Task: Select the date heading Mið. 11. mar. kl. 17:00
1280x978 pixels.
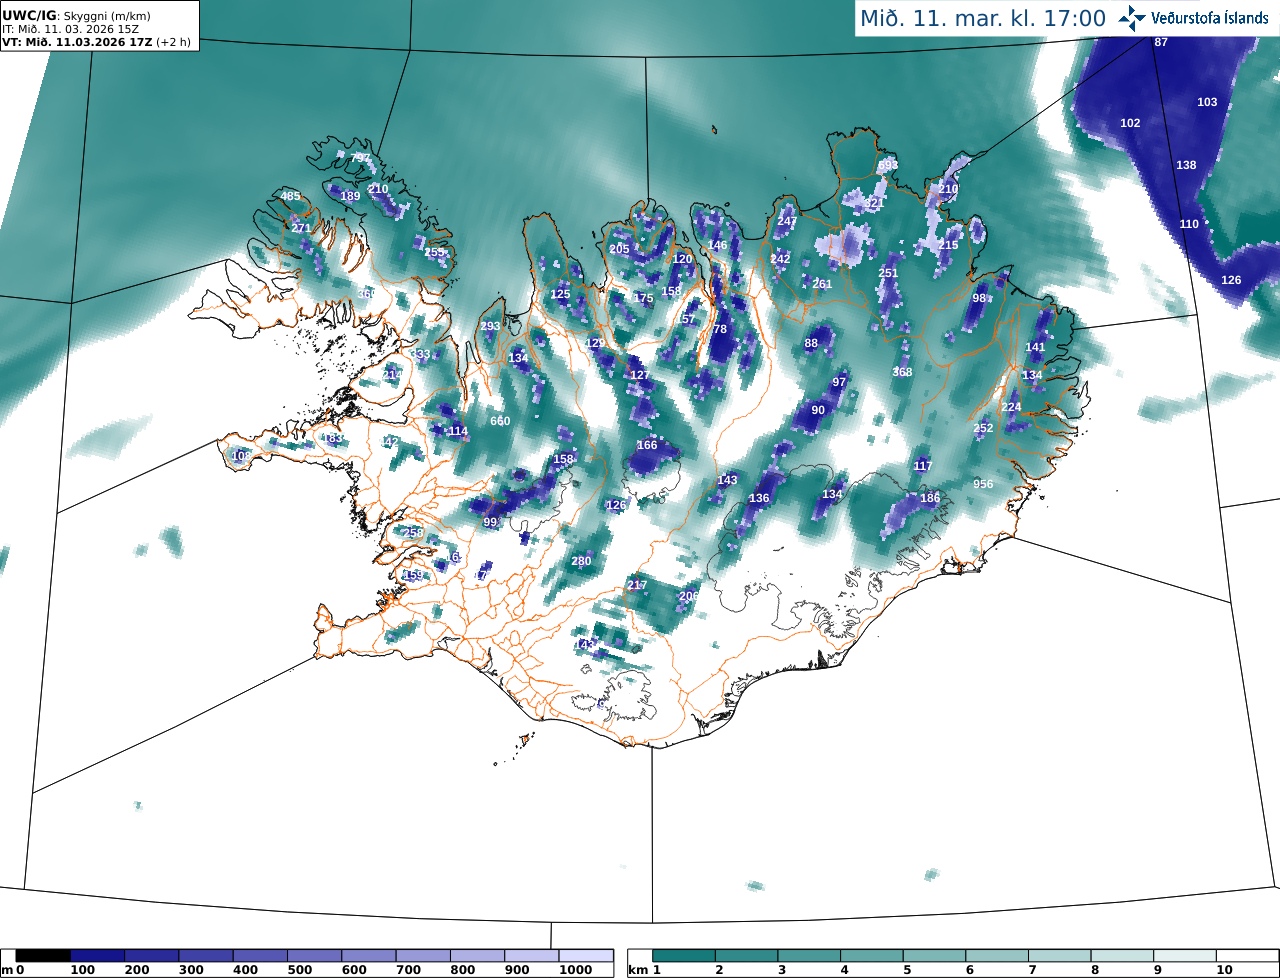Action: point(983,18)
